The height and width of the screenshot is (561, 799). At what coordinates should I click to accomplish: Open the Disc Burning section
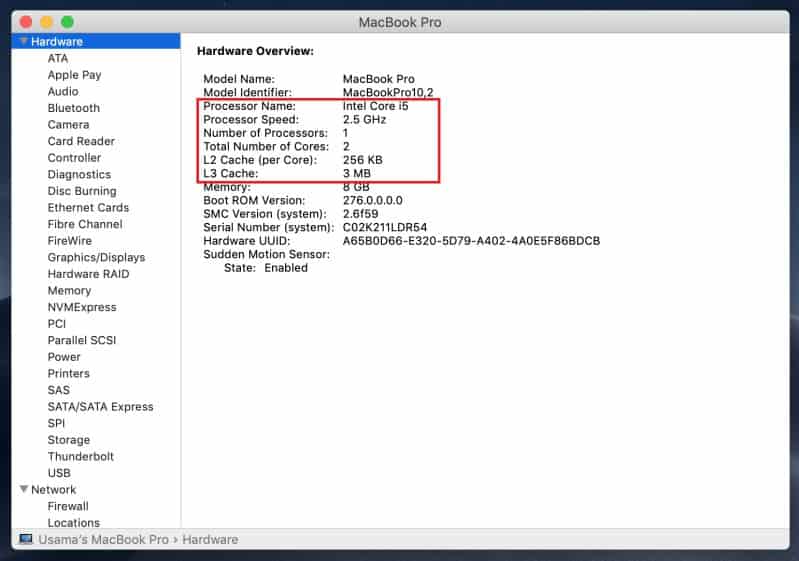point(82,191)
